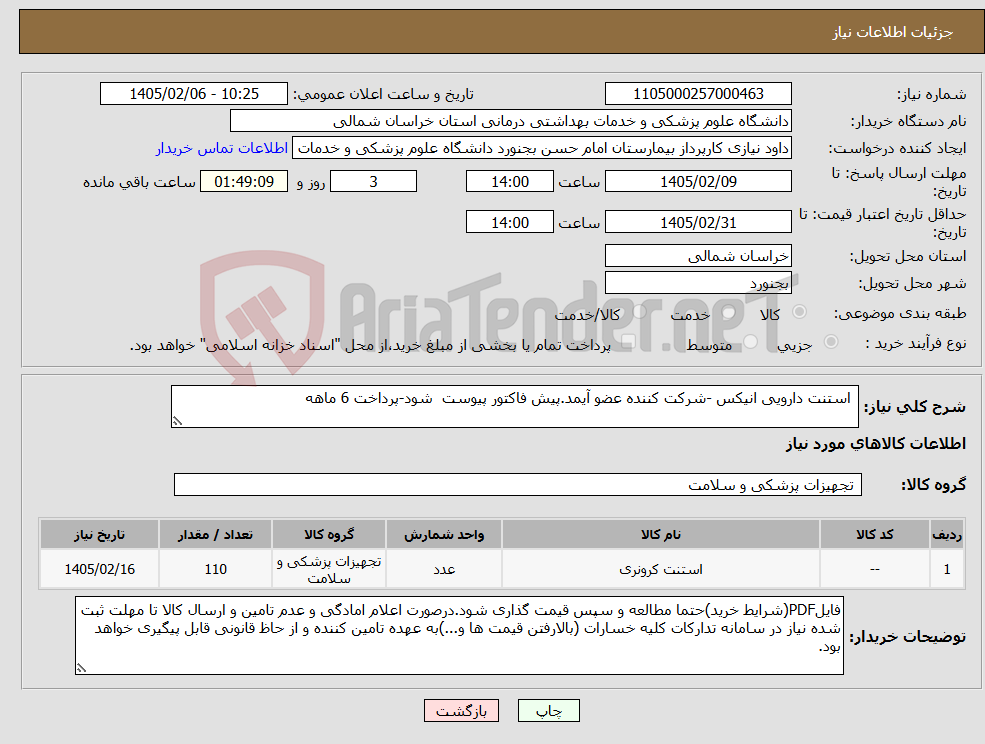Click the resize grip of the description textarea
Image resolution: width=985 pixels, height=744 pixels.
coord(177,422)
